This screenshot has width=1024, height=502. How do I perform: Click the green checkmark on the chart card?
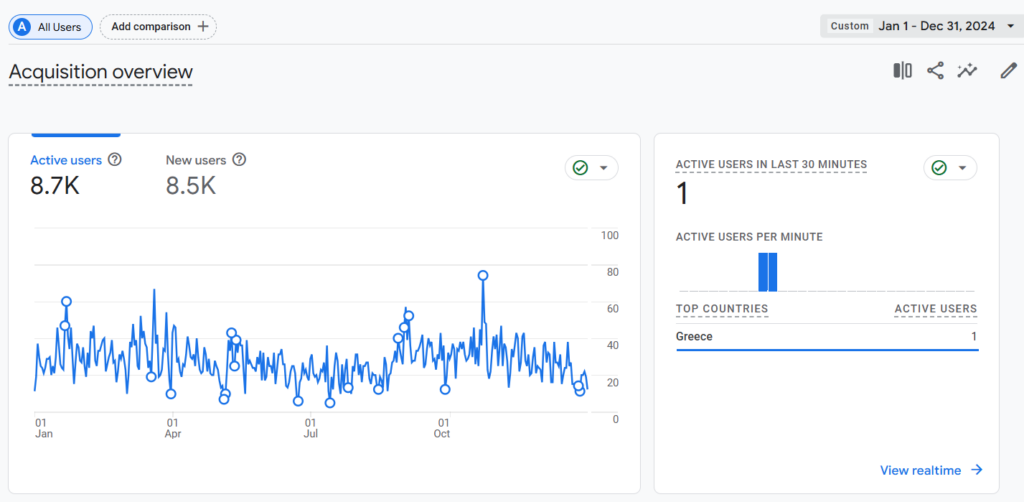click(x=580, y=168)
